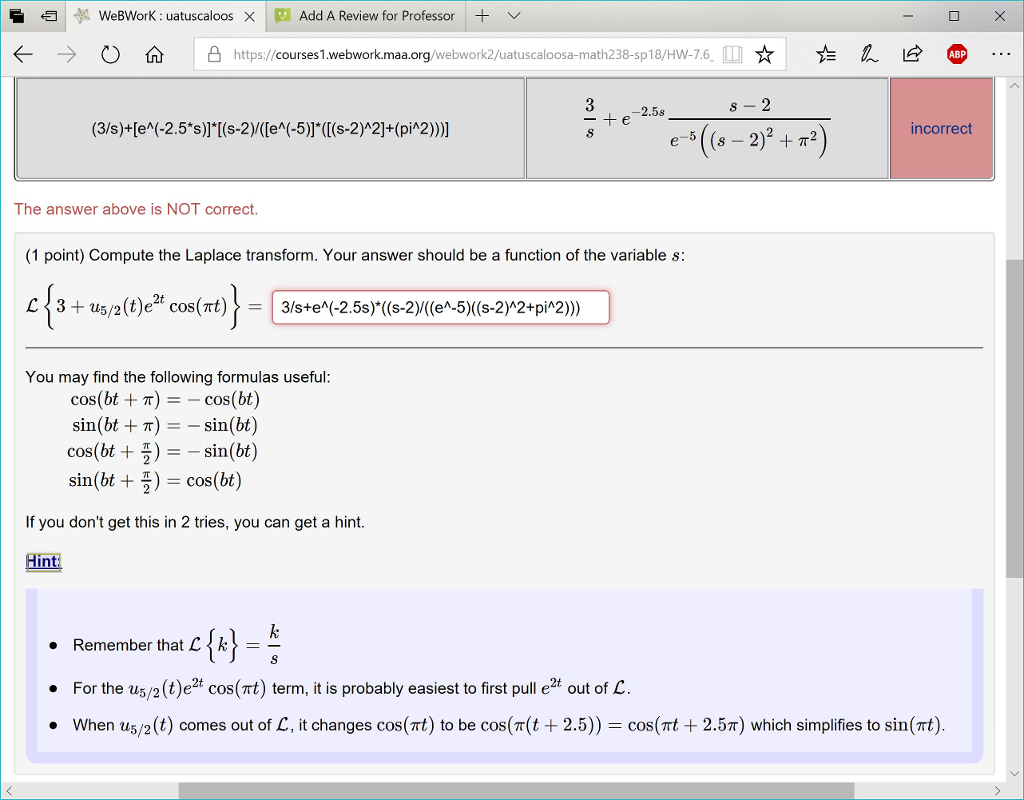The height and width of the screenshot is (800, 1024).
Task: Toggle reading view for the page
Action: point(734,54)
